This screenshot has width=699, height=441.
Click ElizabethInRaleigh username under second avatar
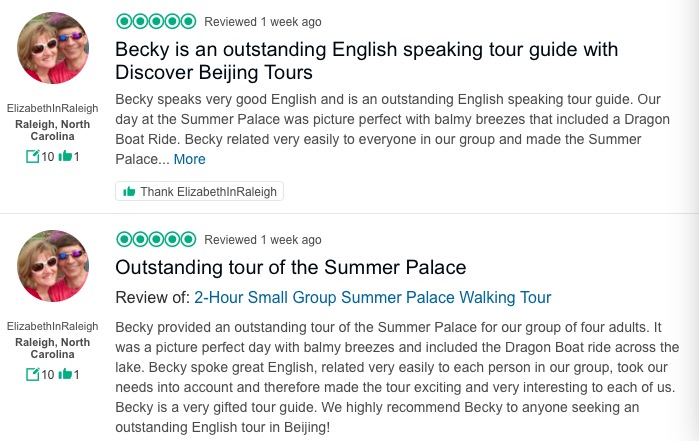tap(53, 326)
